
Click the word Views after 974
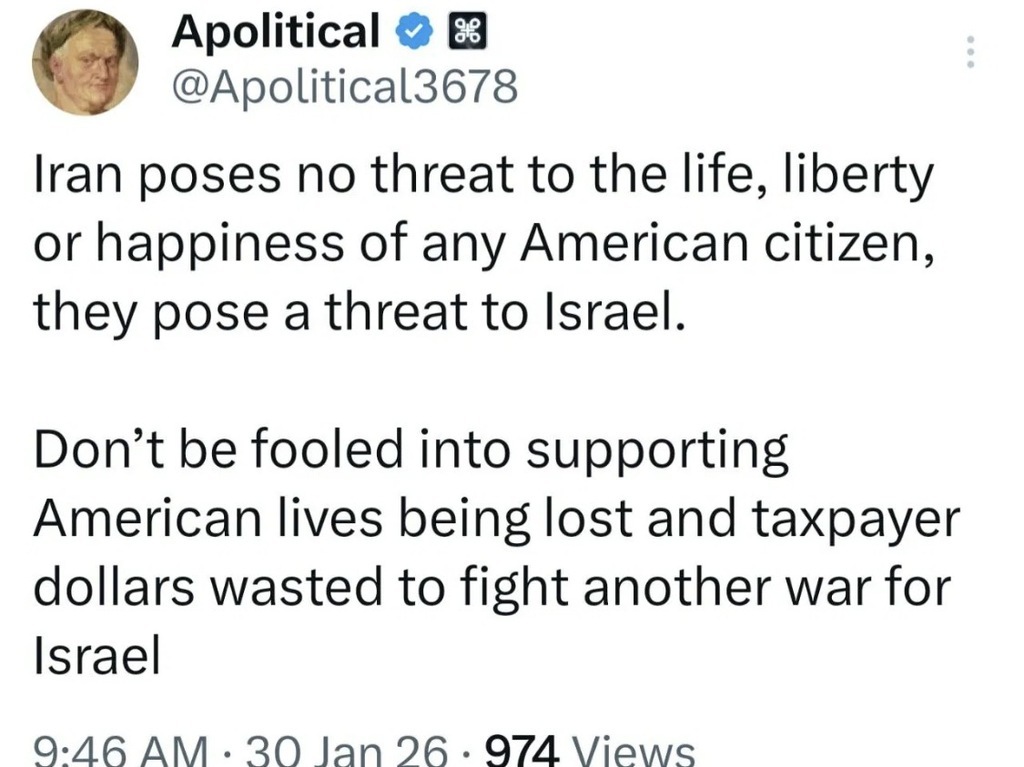click(x=637, y=751)
